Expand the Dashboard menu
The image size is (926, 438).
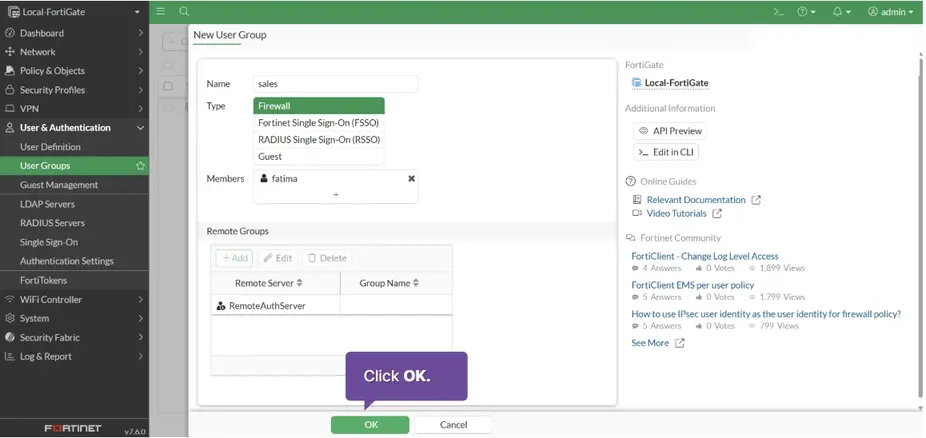coord(74,33)
